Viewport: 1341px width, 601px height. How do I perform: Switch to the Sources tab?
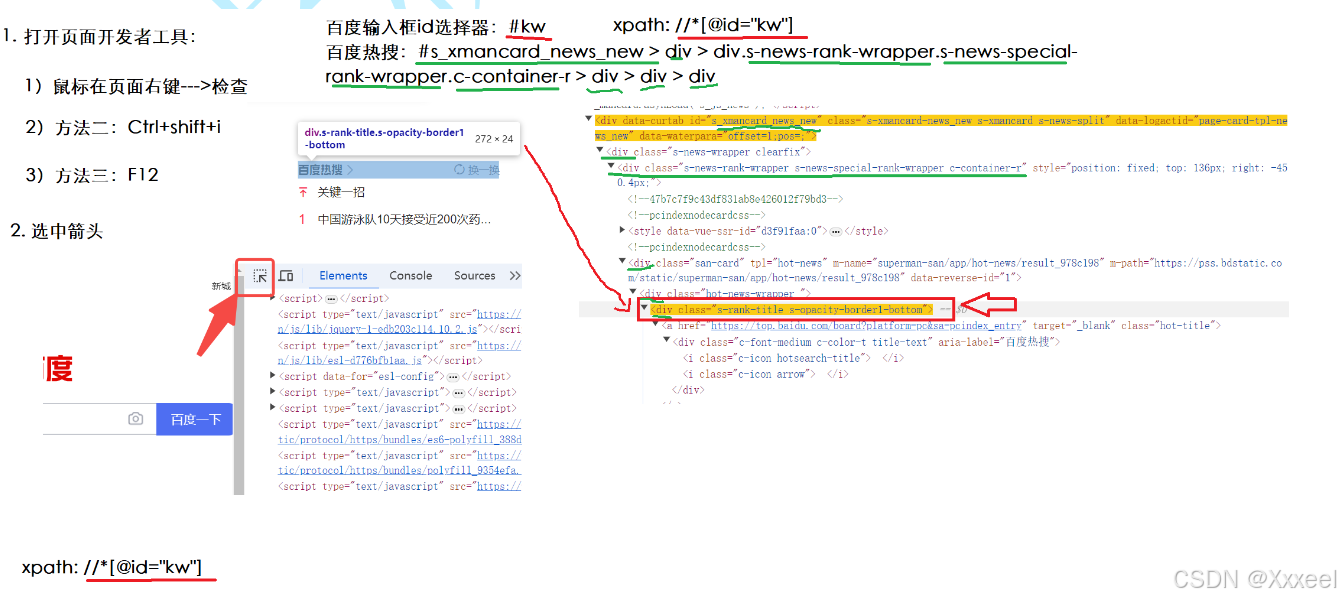tap(475, 276)
